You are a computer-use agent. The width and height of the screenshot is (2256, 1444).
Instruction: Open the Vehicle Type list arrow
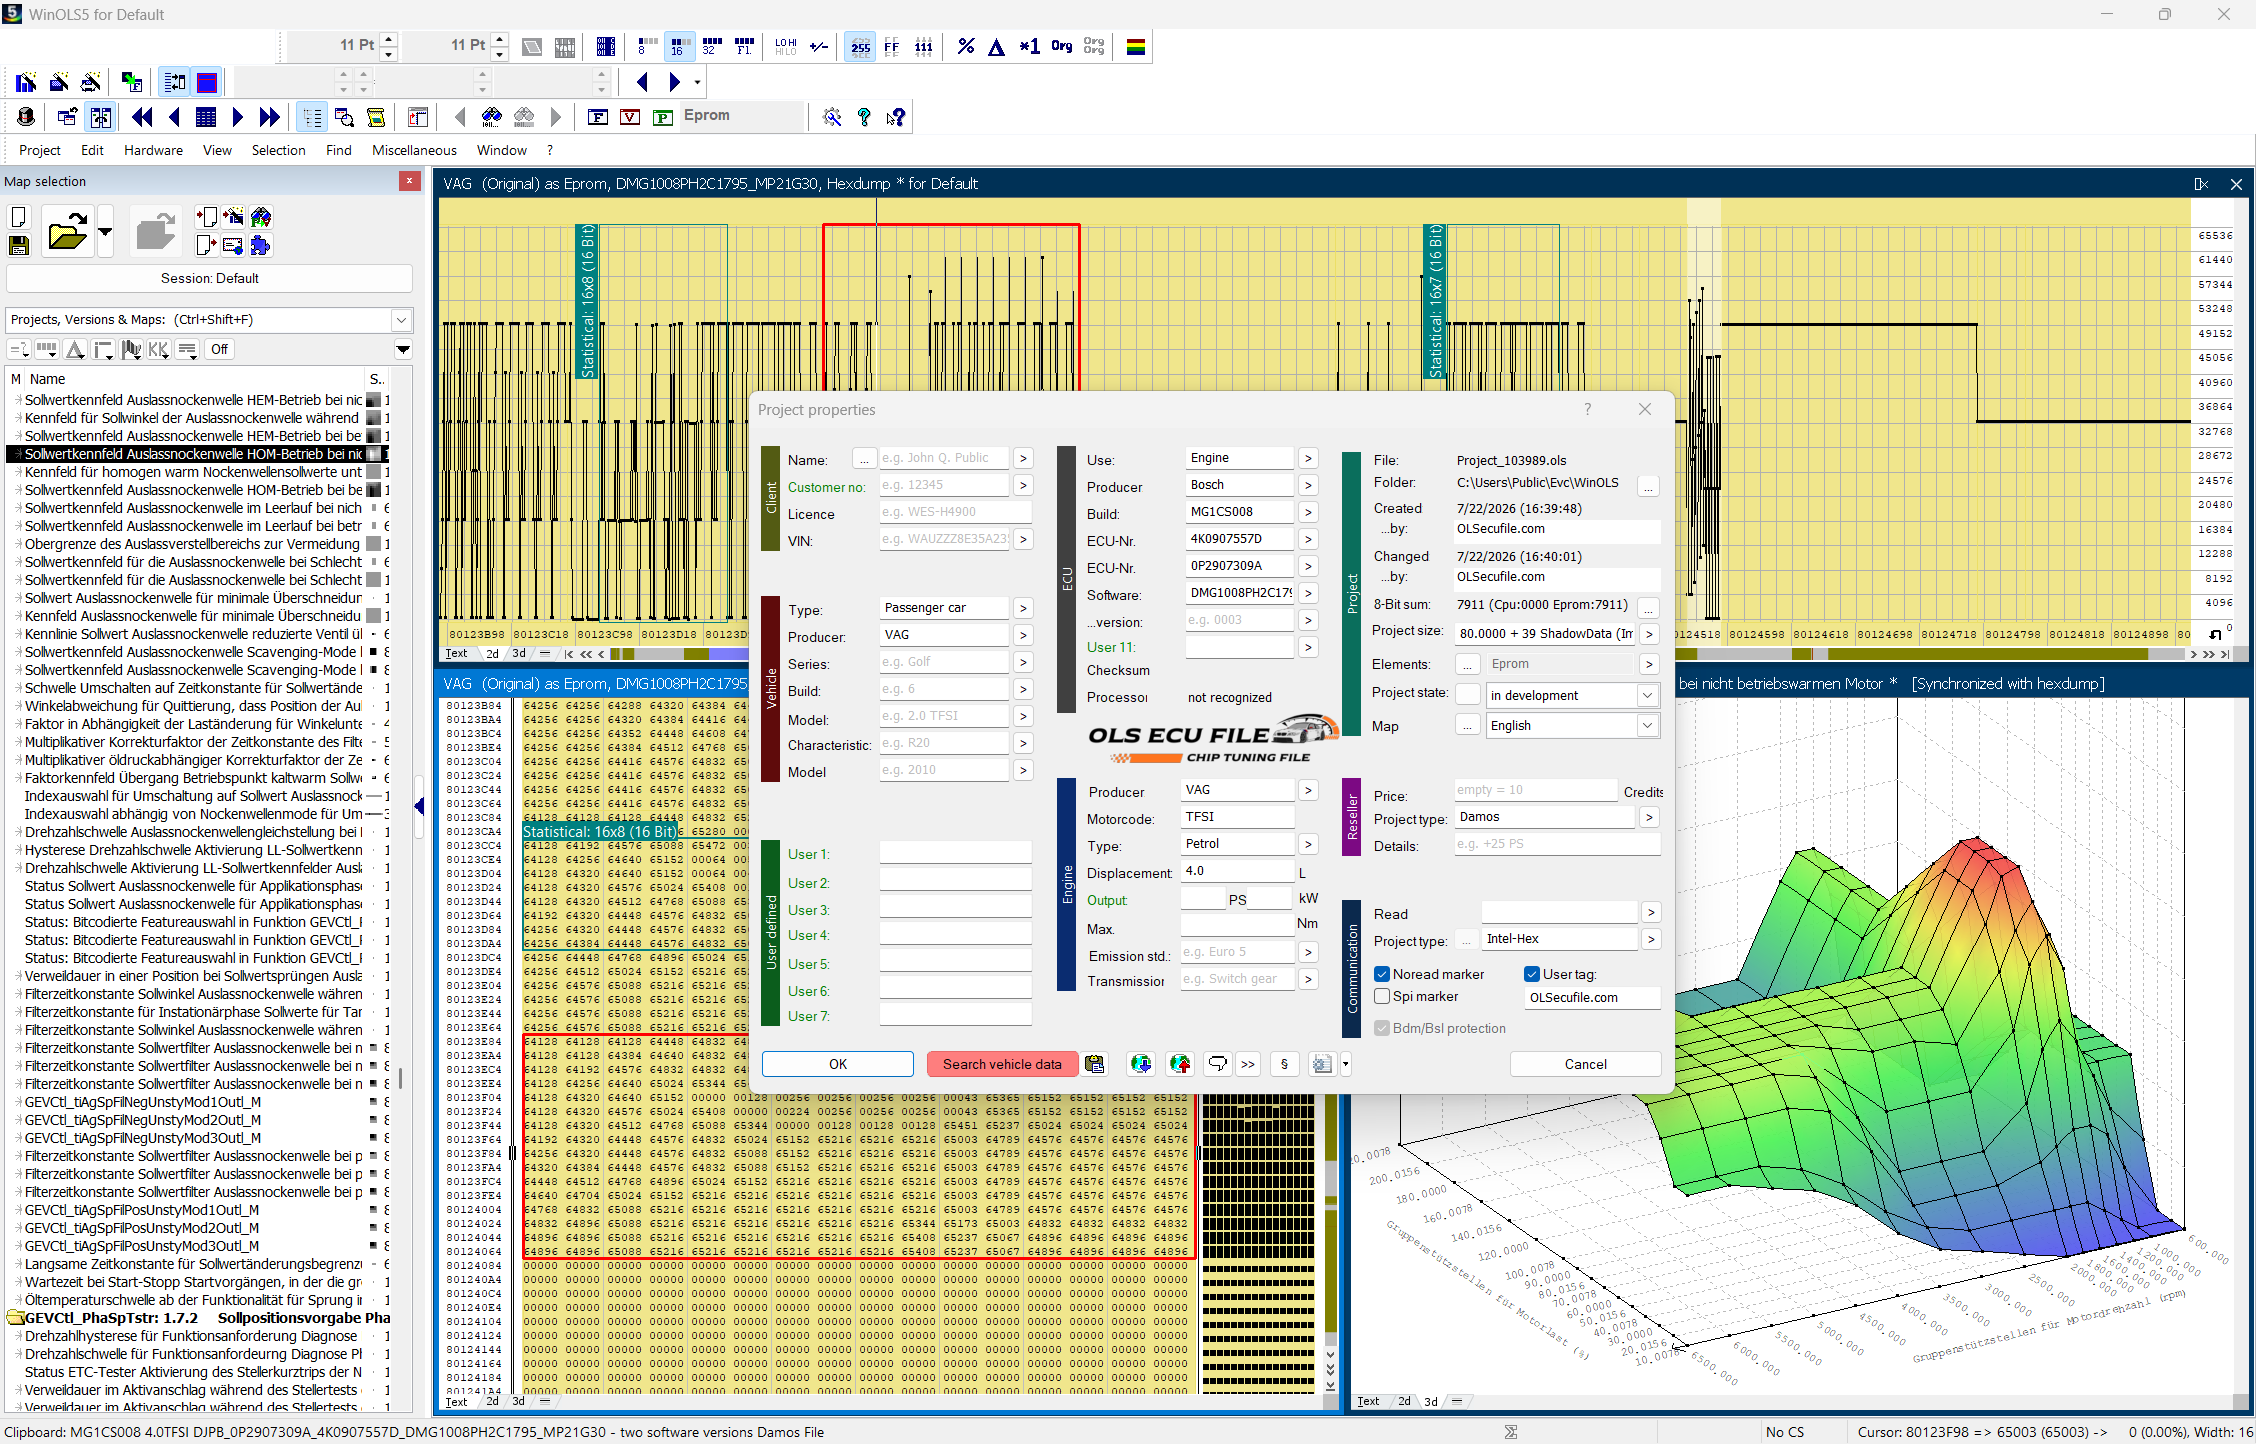(1023, 608)
